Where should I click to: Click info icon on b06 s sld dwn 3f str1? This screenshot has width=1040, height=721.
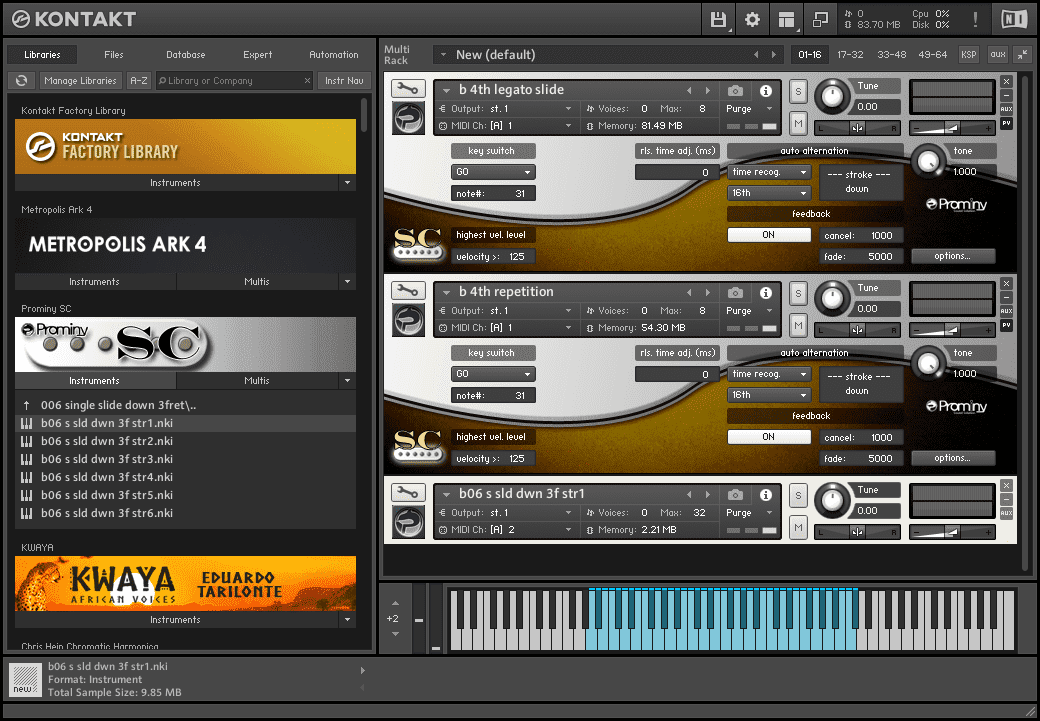pos(765,494)
